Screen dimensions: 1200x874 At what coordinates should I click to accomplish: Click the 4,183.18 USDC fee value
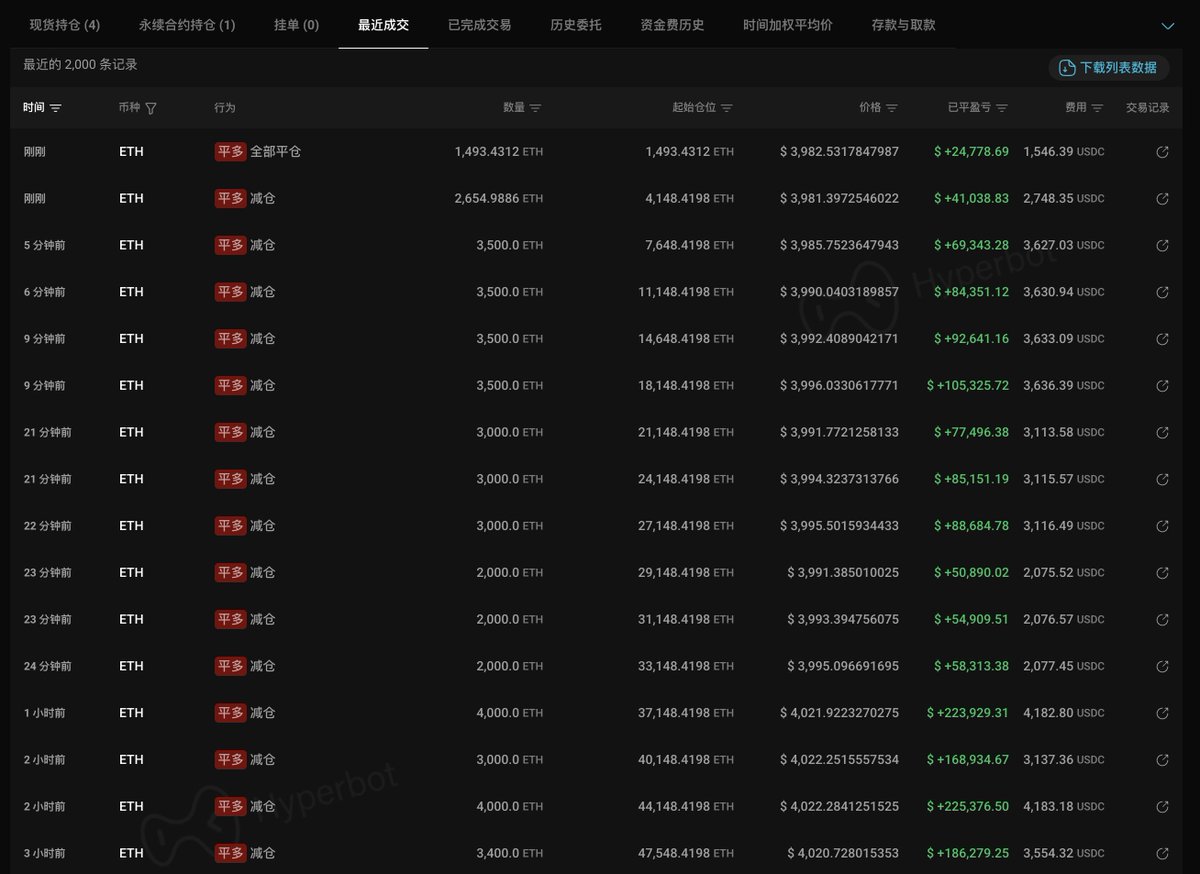point(1064,807)
